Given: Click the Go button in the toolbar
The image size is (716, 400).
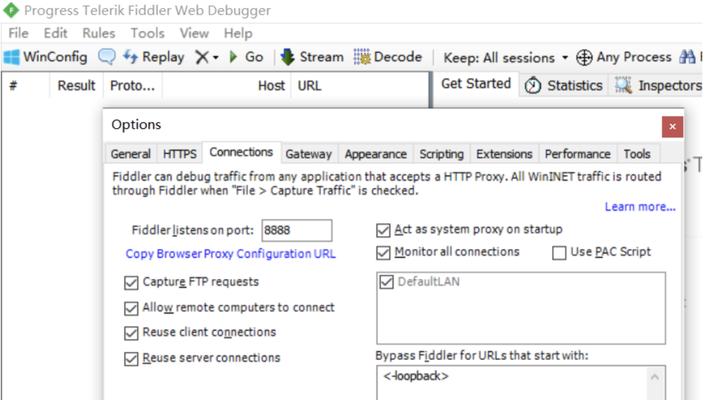Looking at the screenshot, I should coord(247,57).
